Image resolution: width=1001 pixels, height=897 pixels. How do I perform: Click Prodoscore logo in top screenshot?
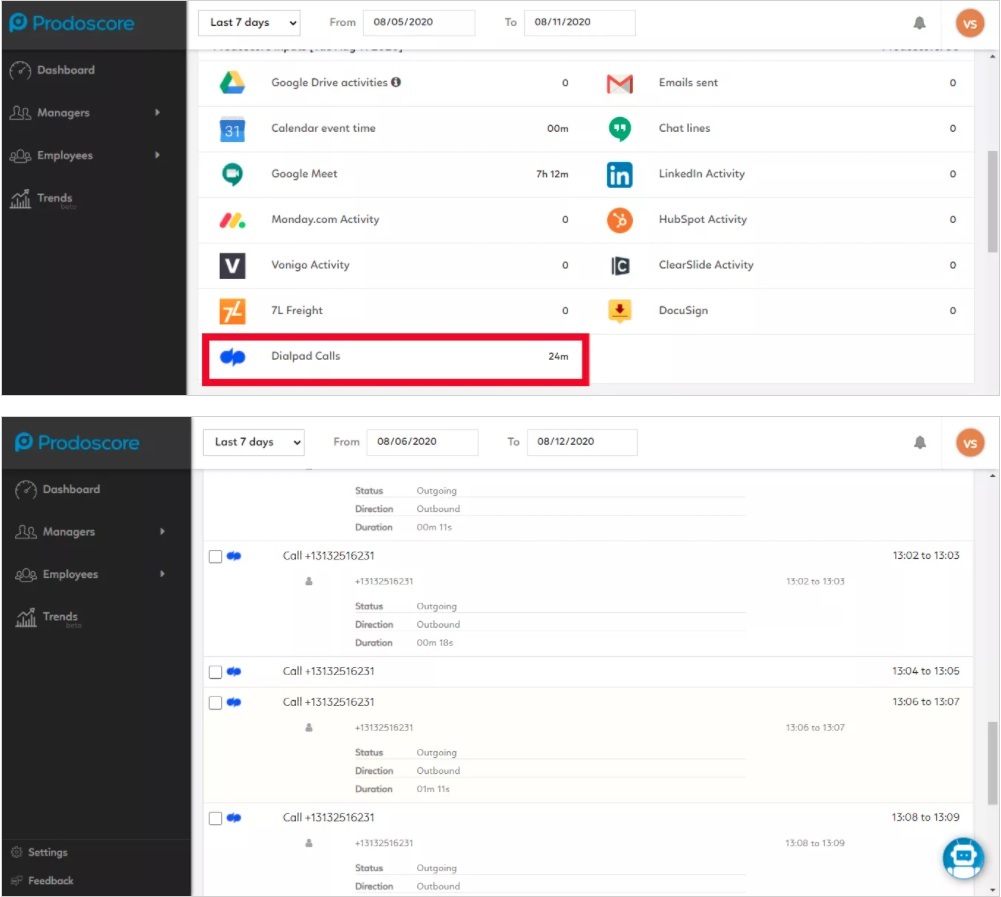pos(72,23)
